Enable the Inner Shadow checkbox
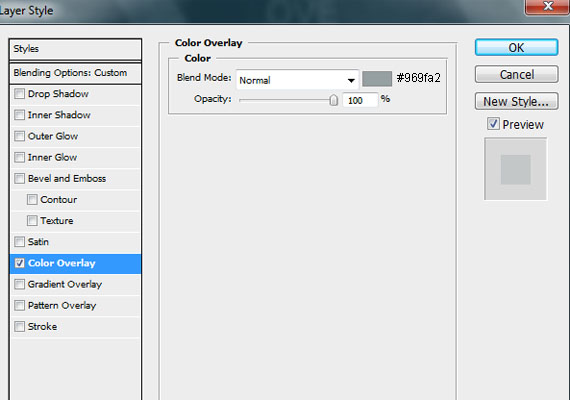 19,115
